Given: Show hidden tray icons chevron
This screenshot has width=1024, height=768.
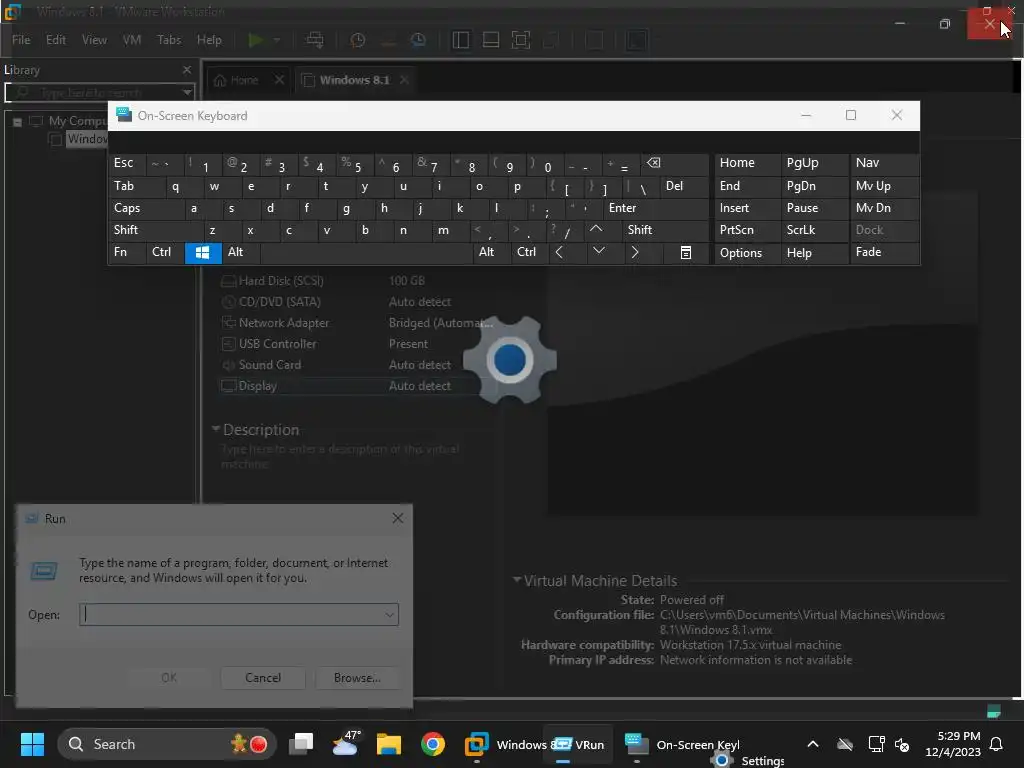Looking at the screenshot, I should point(813,744).
